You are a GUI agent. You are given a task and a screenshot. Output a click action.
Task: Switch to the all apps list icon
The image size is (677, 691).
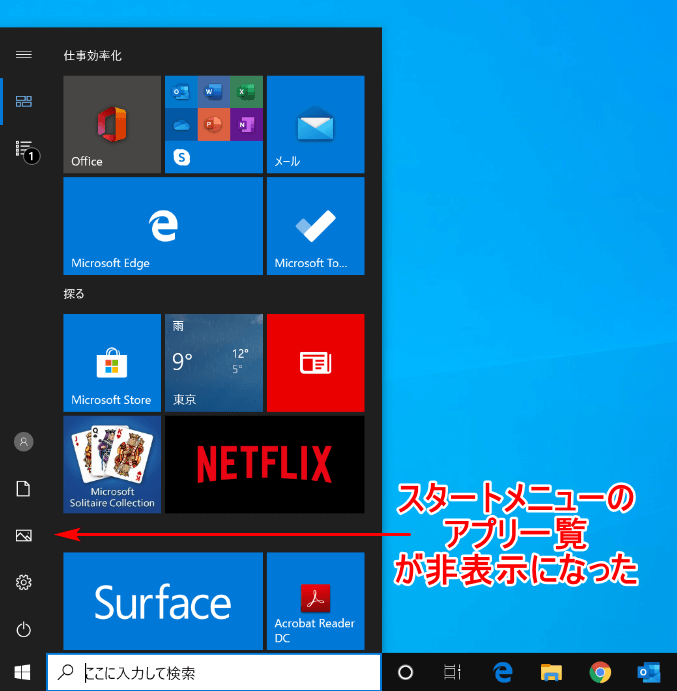pos(24,149)
